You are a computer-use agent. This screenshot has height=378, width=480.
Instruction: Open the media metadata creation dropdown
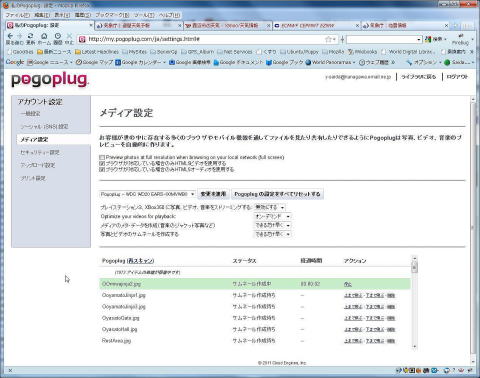pyautogui.click(x=272, y=225)
